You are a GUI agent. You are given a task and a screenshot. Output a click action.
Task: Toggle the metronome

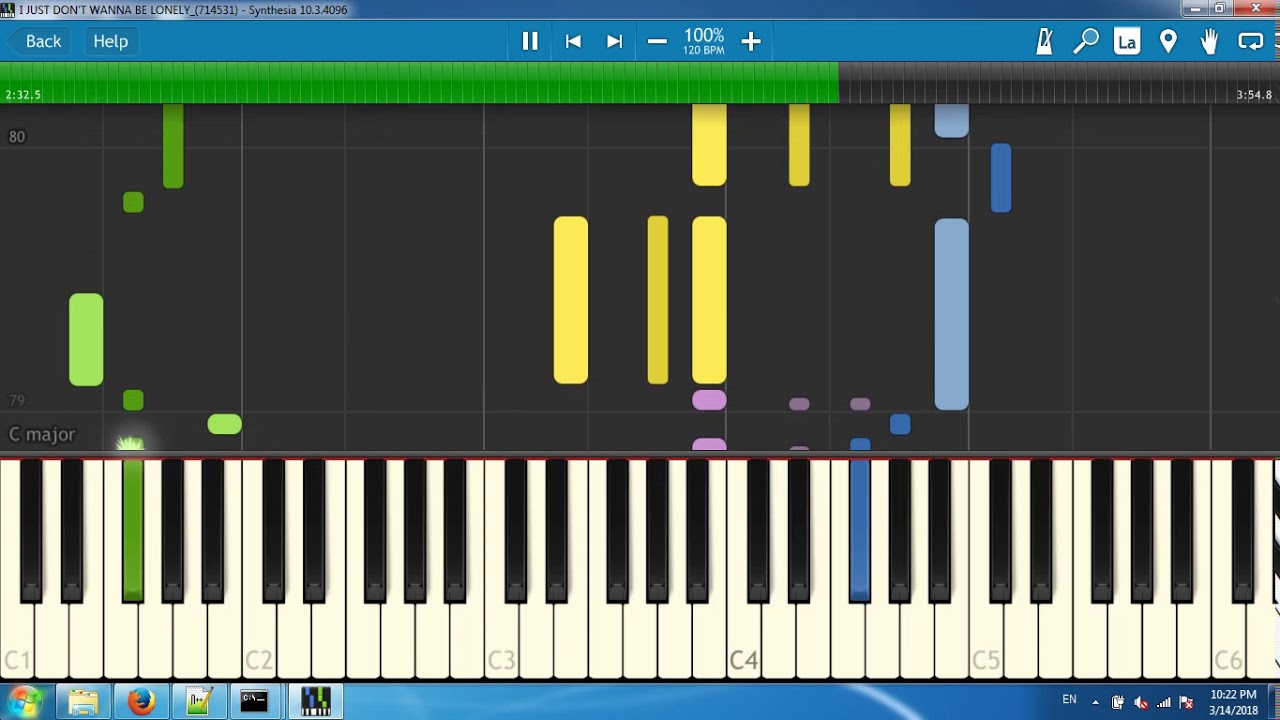click(x=1045, y=41)
